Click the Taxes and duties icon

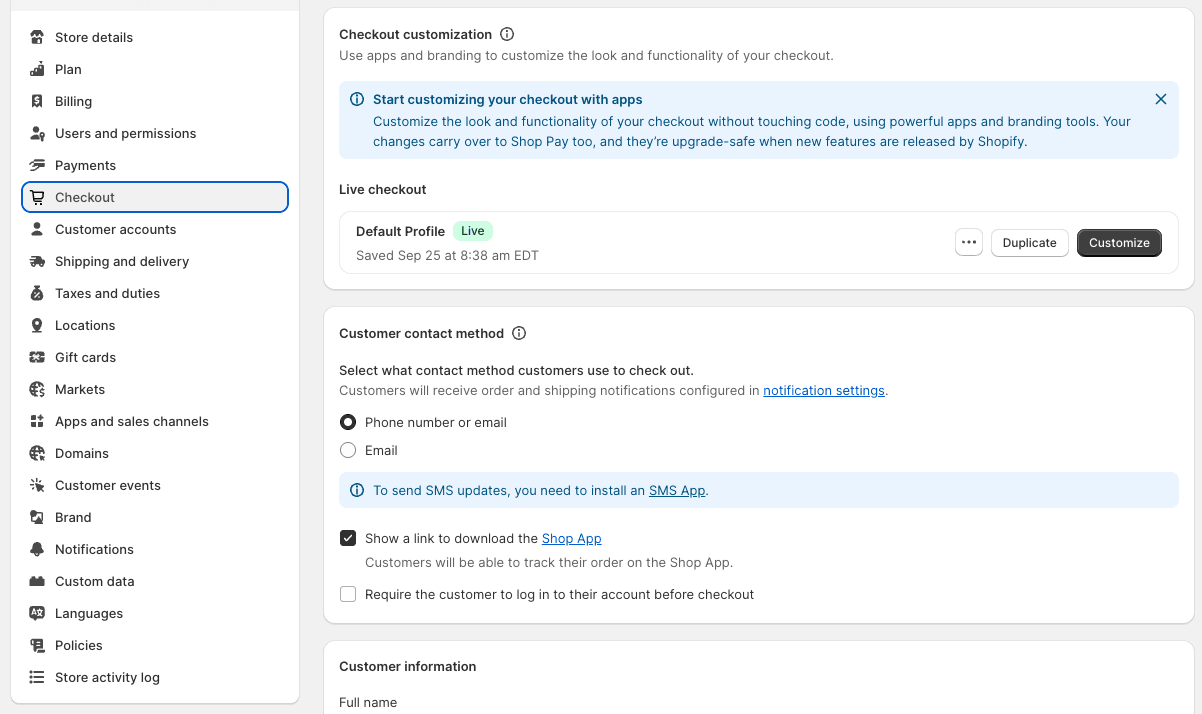pos(37,293)
